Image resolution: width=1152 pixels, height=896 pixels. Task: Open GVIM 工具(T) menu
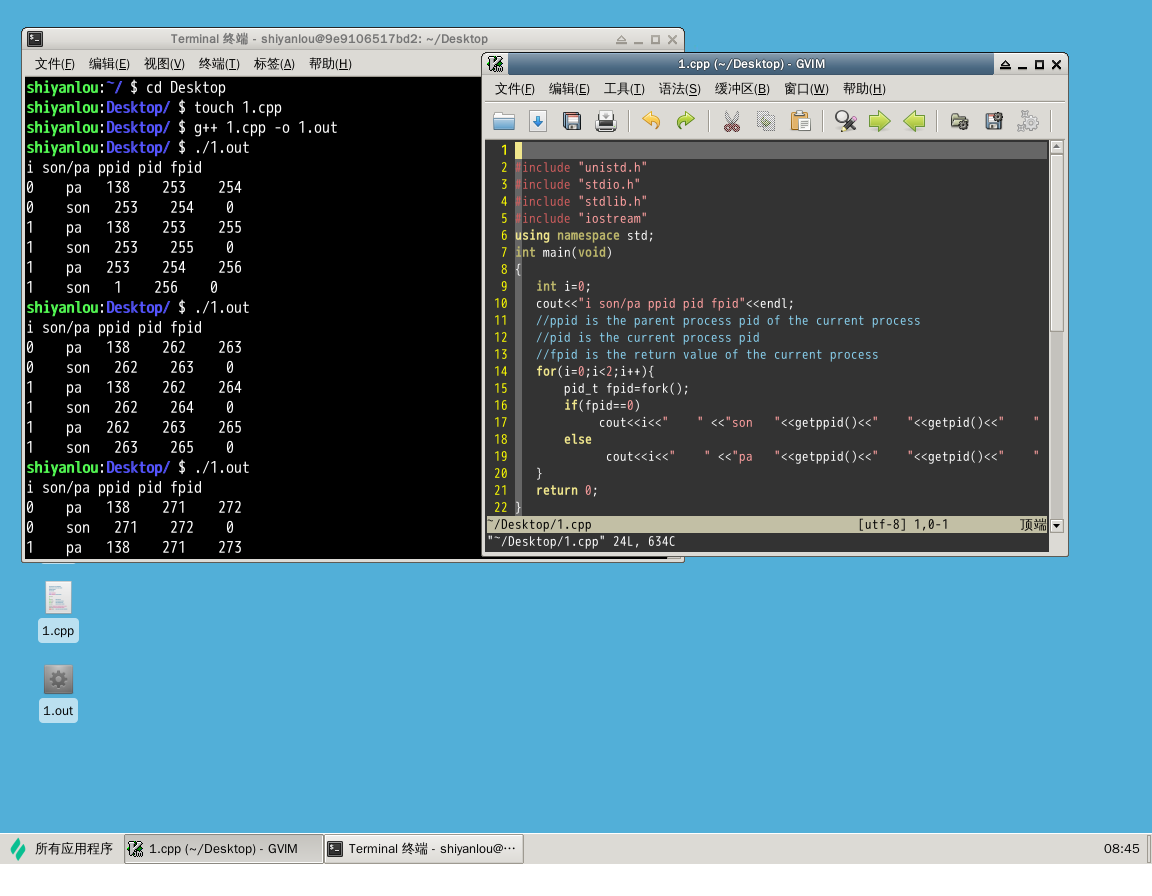(x=624, y=89)
